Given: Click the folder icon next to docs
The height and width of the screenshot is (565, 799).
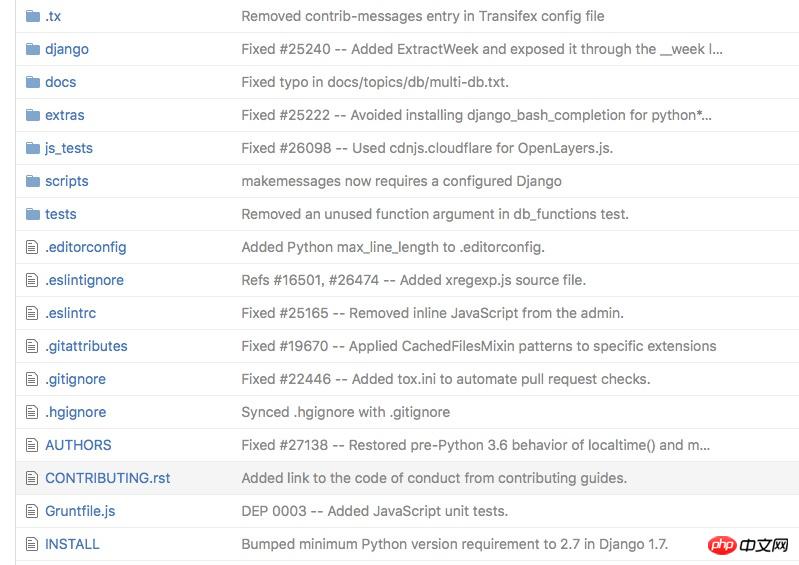Looking at the screenshot, I should pyautogui.click(x=32, y=82).
